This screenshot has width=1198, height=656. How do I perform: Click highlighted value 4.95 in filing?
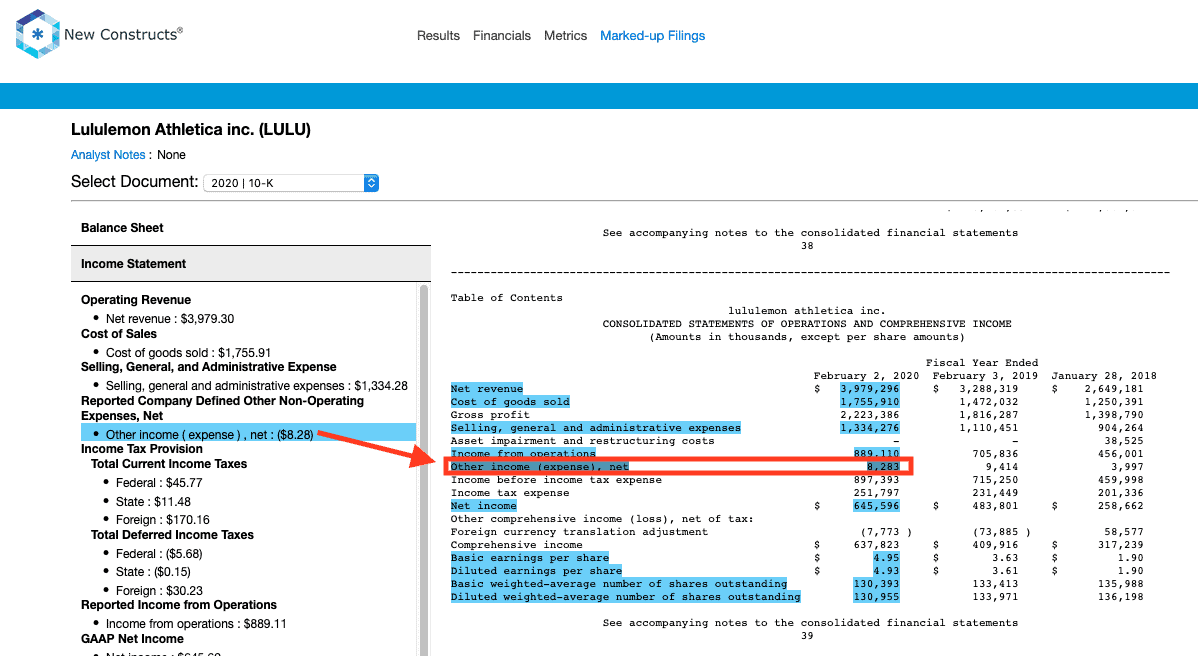point(886,557)
